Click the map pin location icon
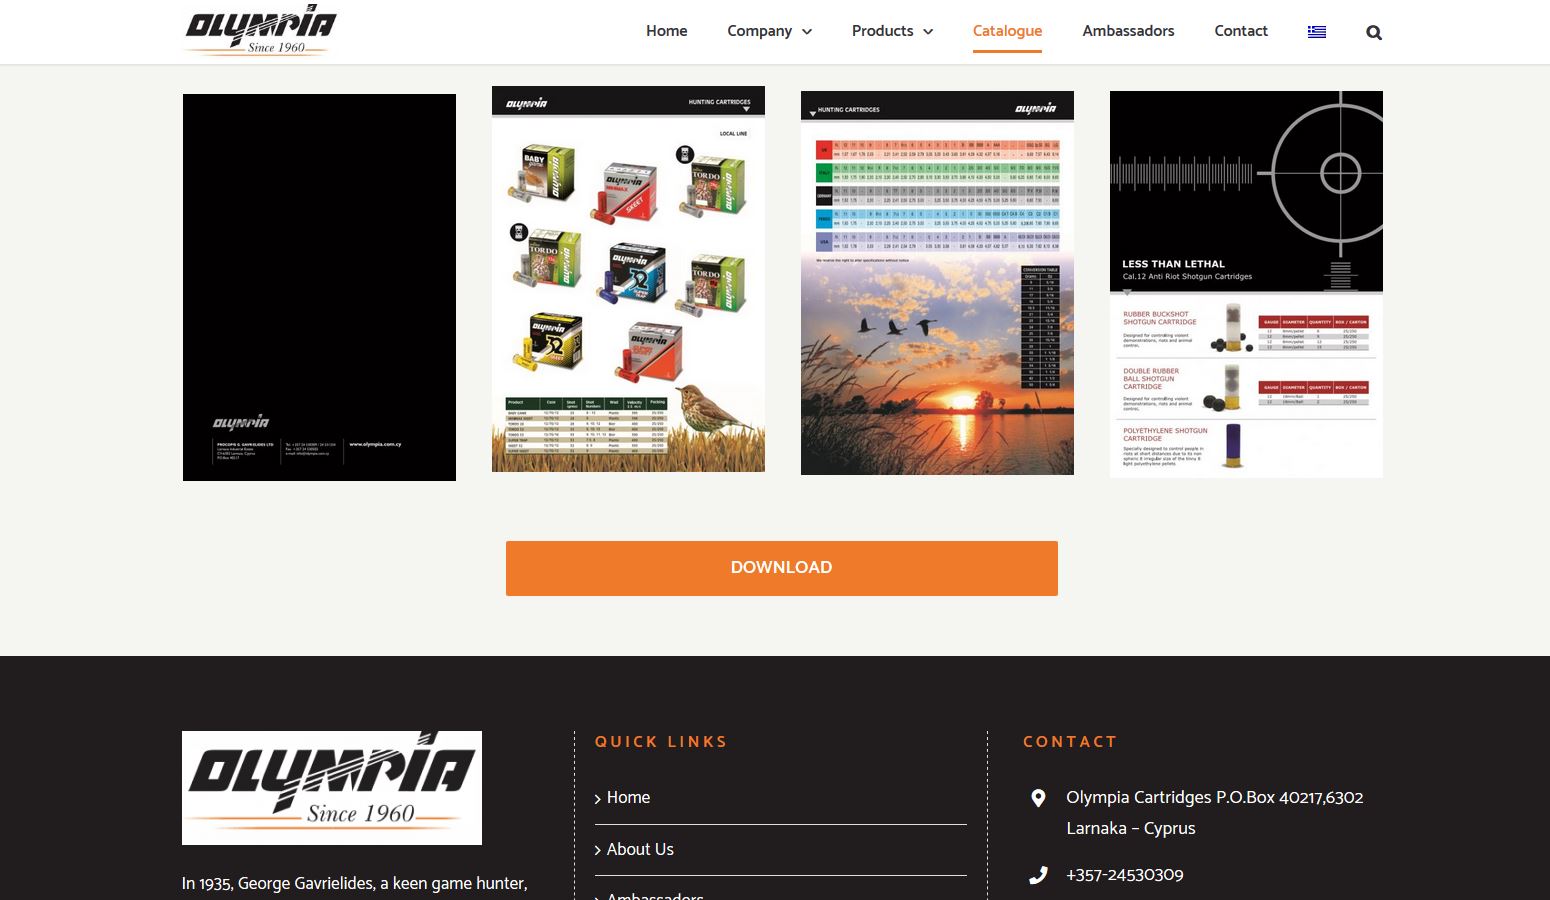Viewport: 1550px width, 900px height. tap(1038, 798)
